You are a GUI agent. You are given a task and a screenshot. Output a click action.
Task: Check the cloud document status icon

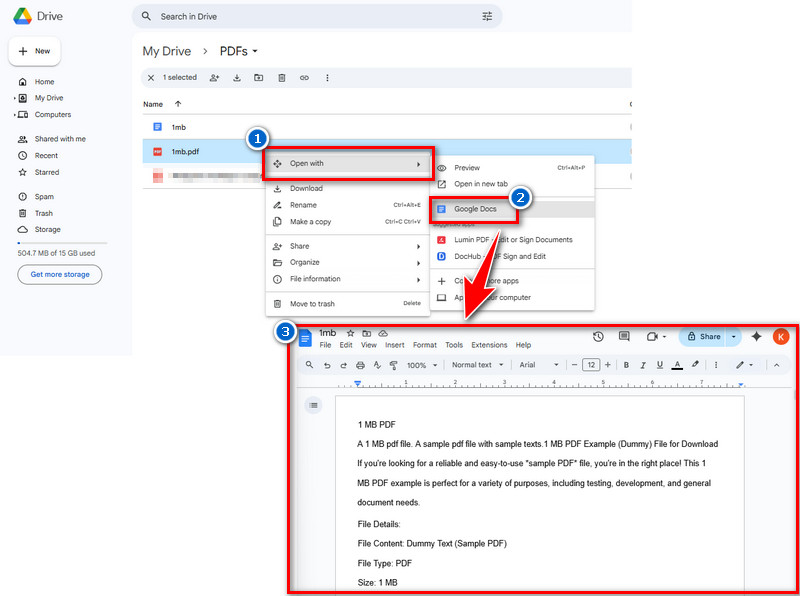pos(383,333)
